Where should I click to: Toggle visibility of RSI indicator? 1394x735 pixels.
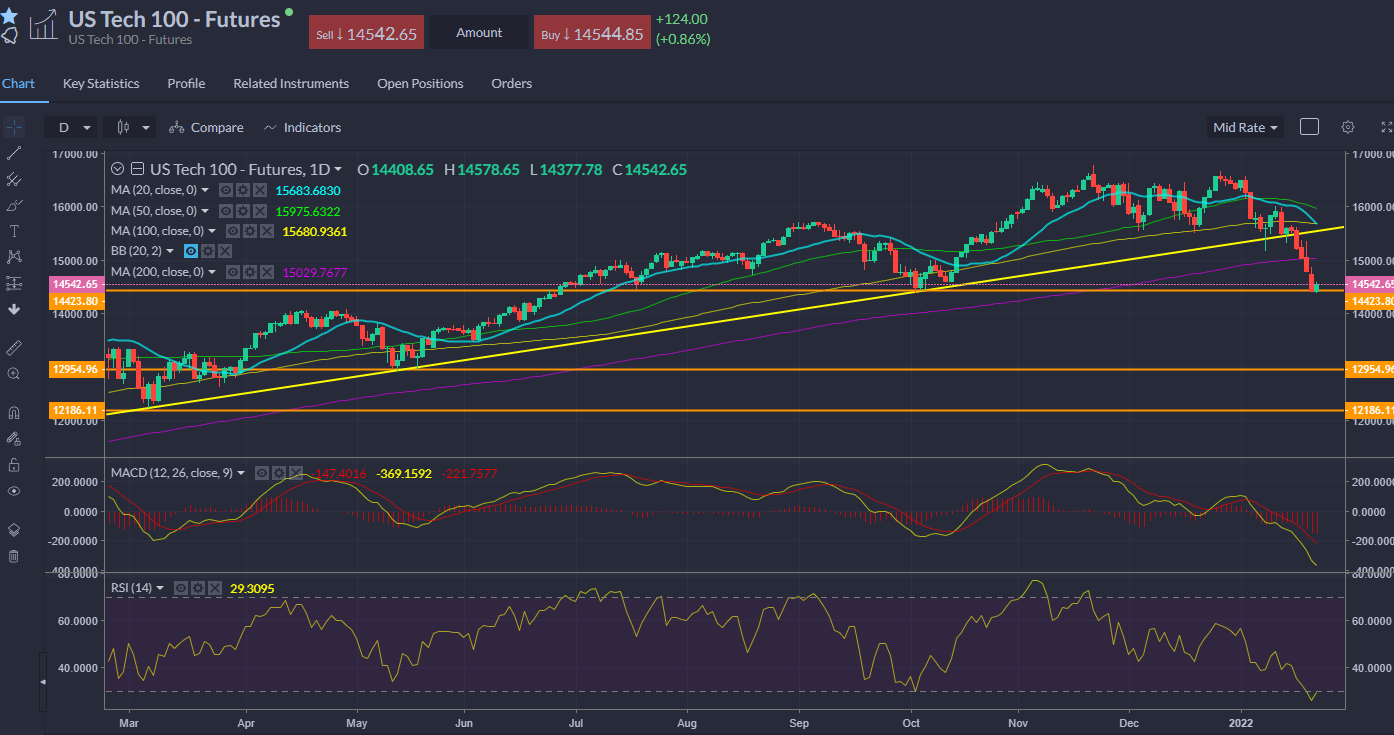pos(182,588)
